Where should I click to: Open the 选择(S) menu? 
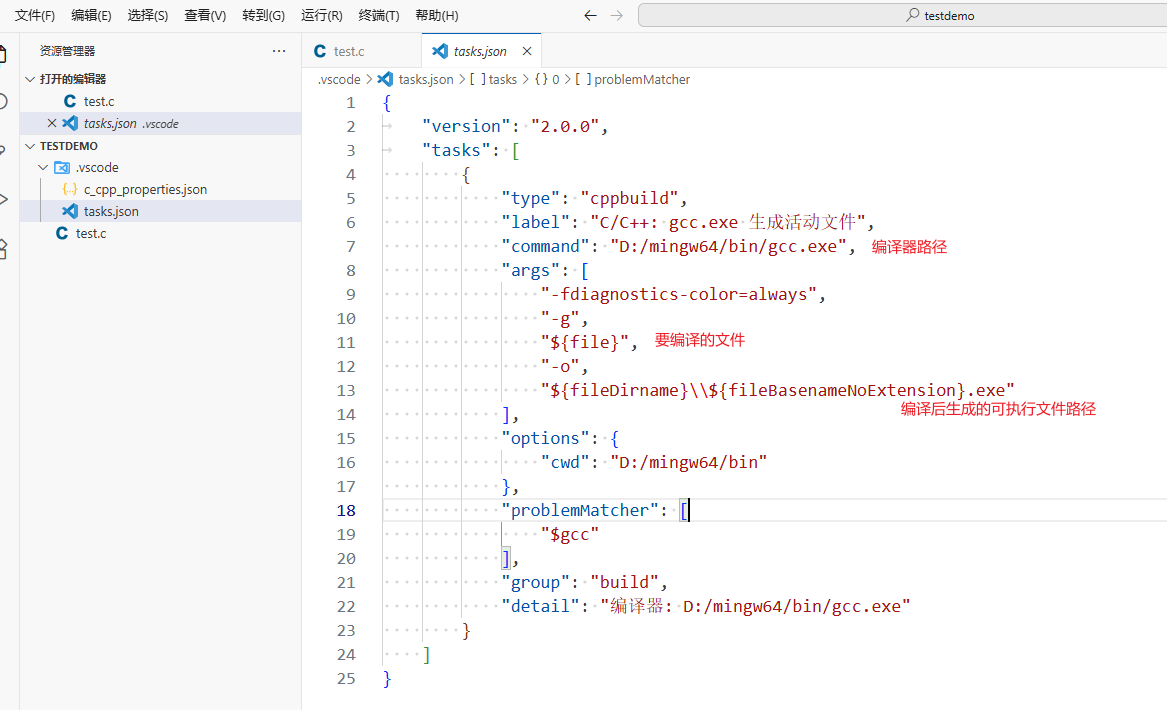[147, 16]
